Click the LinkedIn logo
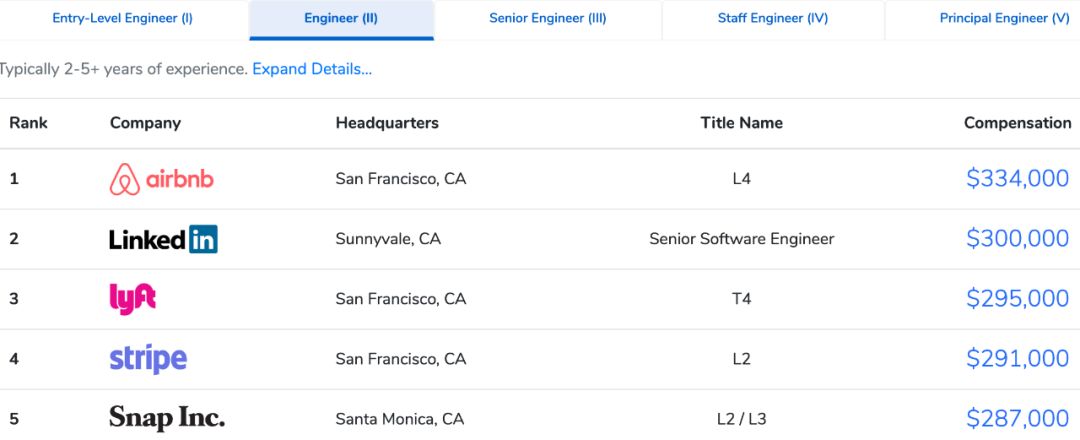Screen dimensions: 1080x440 pyautogui.click(x=163, y=239)
